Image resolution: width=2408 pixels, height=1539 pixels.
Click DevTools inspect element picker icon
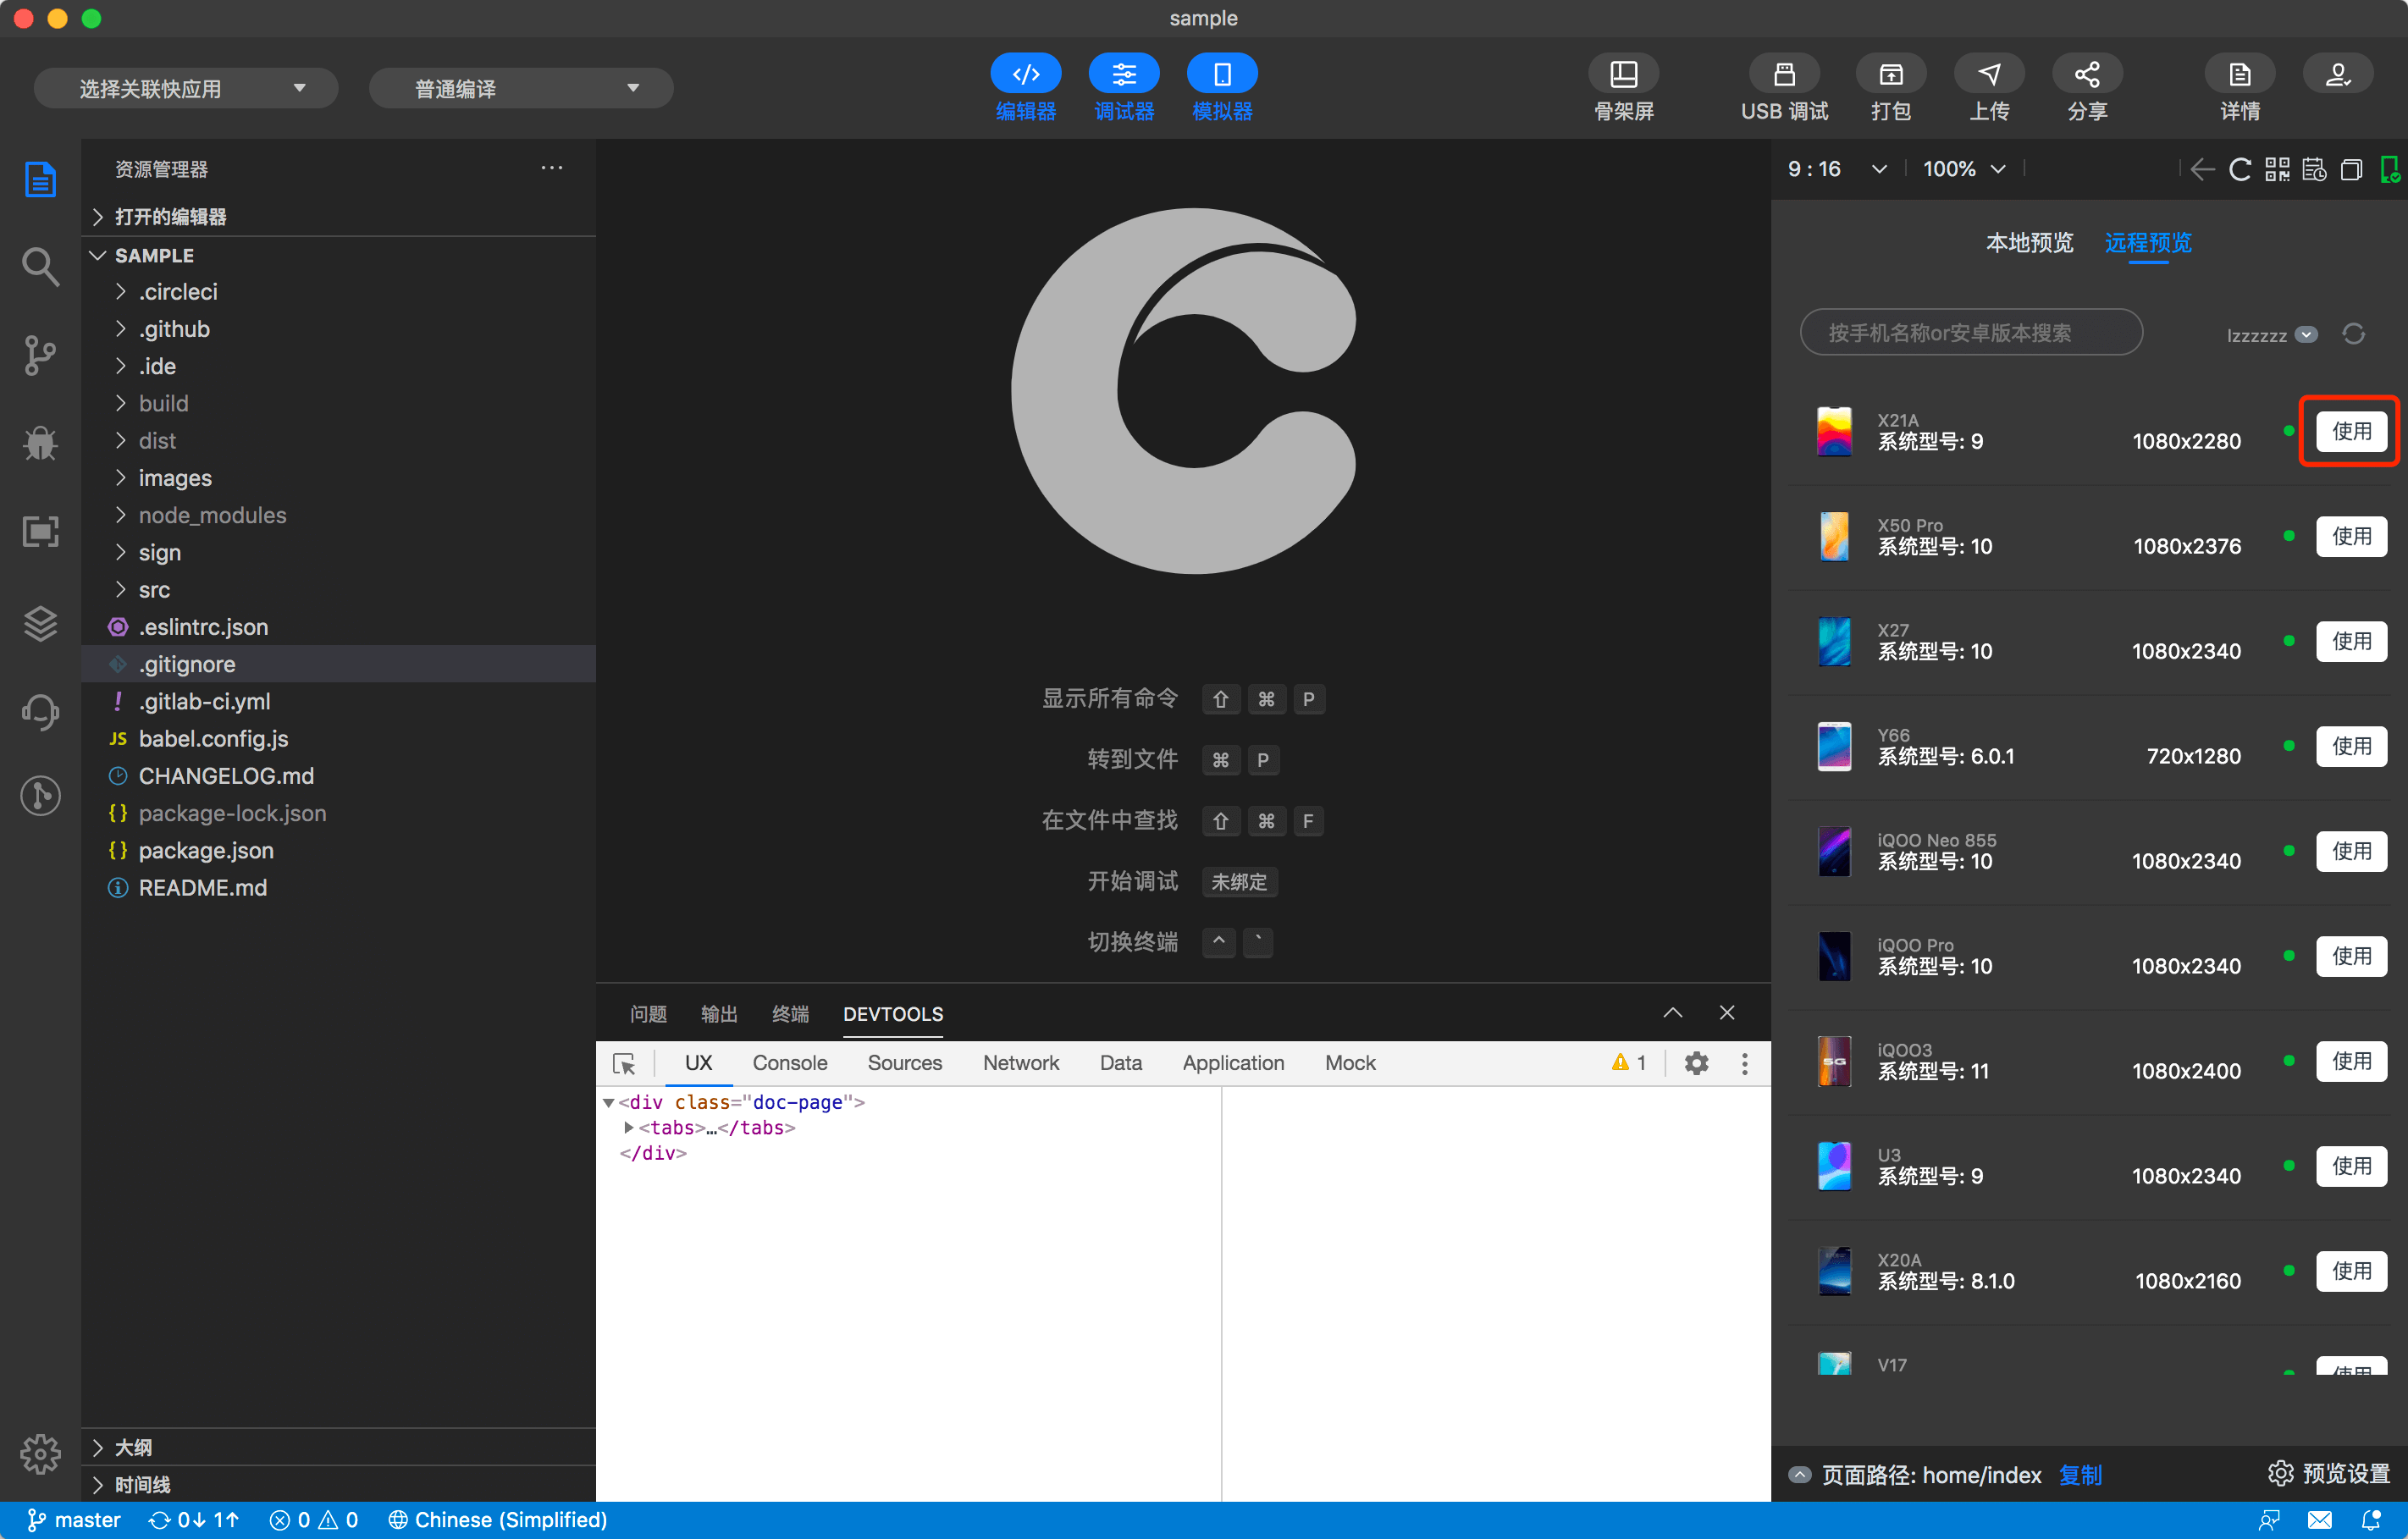[624, 1063]
